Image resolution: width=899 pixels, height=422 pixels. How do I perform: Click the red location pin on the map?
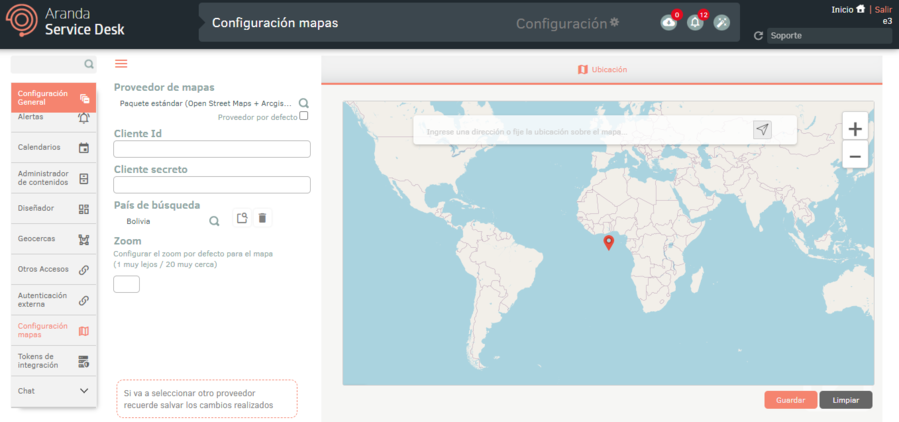608,243
